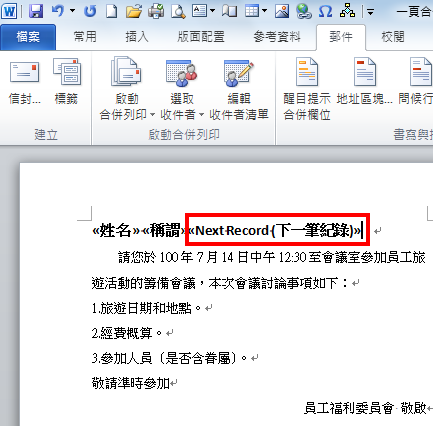This screenshot has height=426, width=433.
Task: Click the Save icon in quick access toolbar
Action: click(36, 11)
